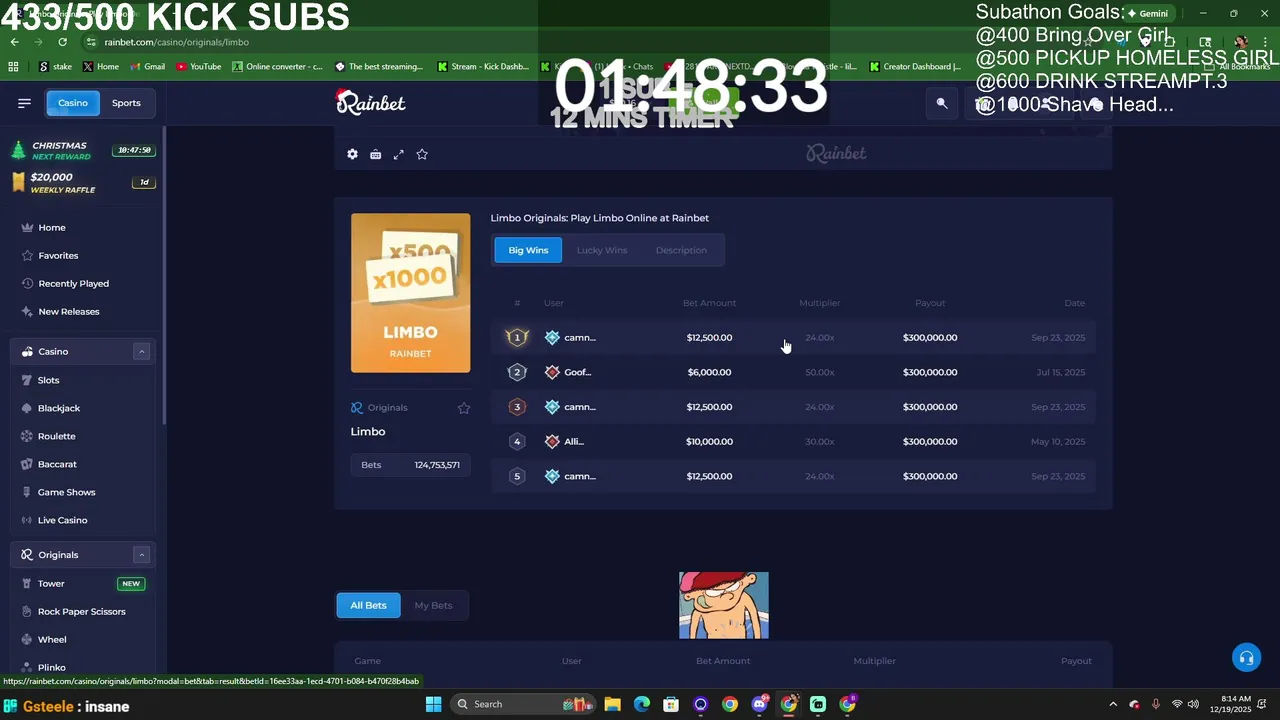Open the live support headset button

(x=1246, y=657)
